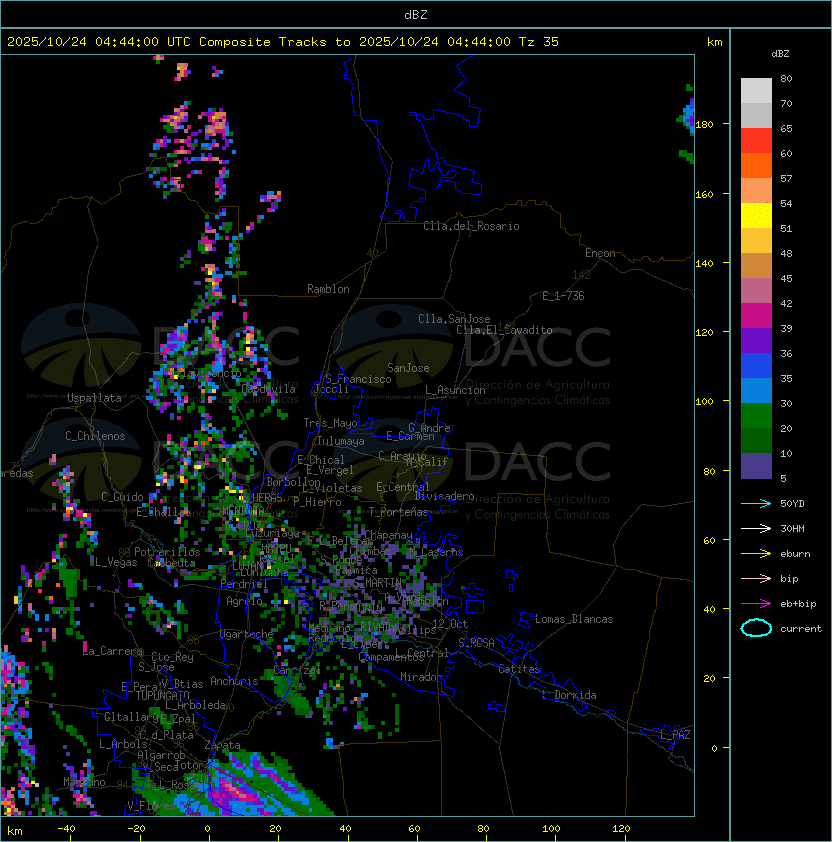
Task: Click the 'La_Carrera' map label
Action: click(x=113, y=651)
